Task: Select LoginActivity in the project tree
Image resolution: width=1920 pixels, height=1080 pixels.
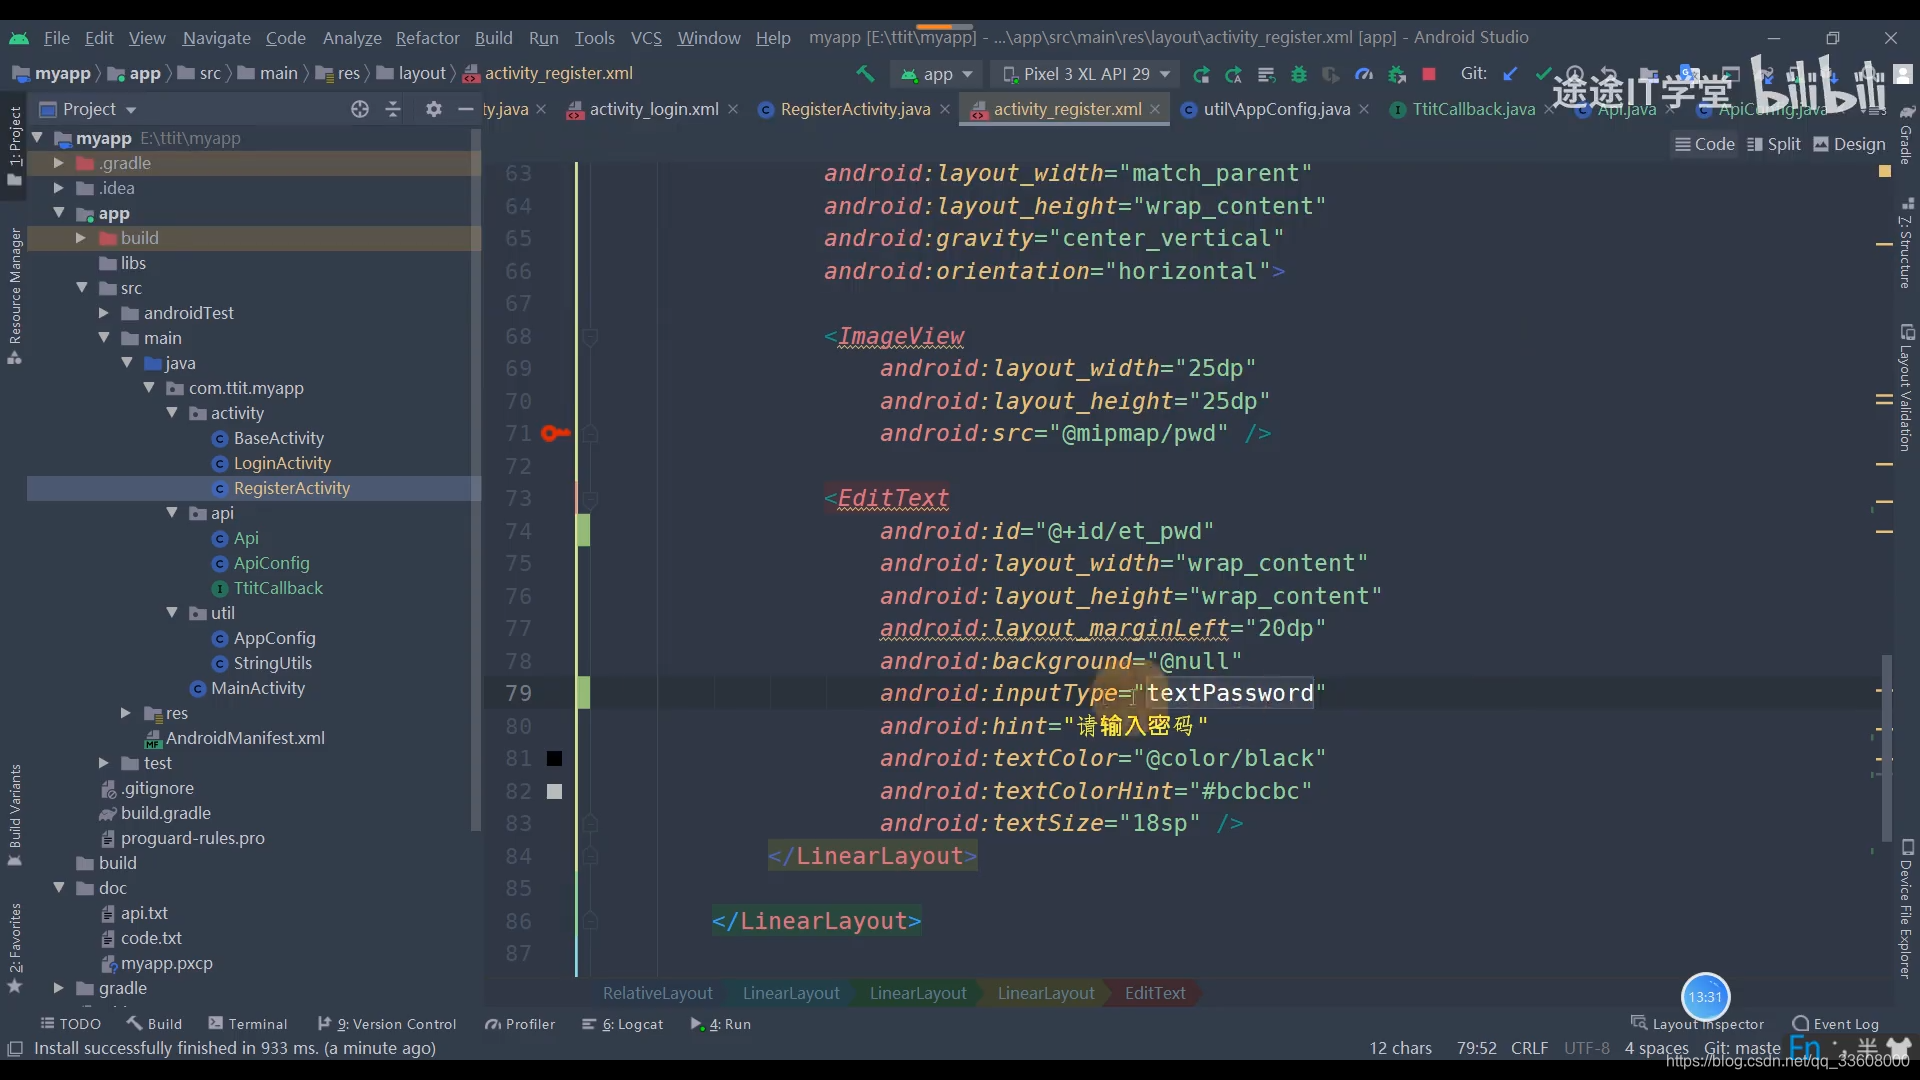Action: tap(282, 463)
